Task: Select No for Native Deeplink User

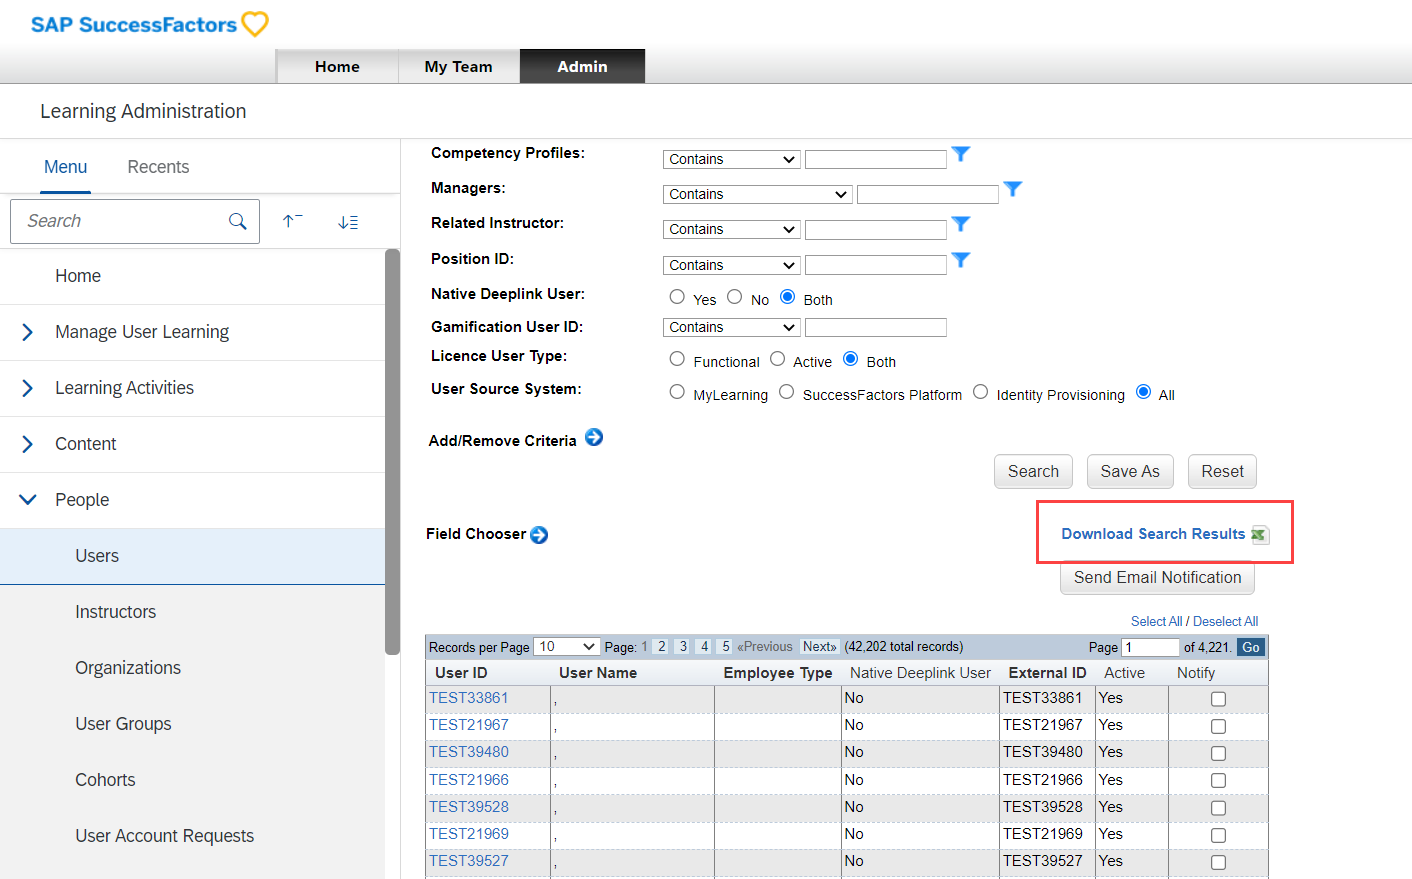Action: [x=735, y=297]
